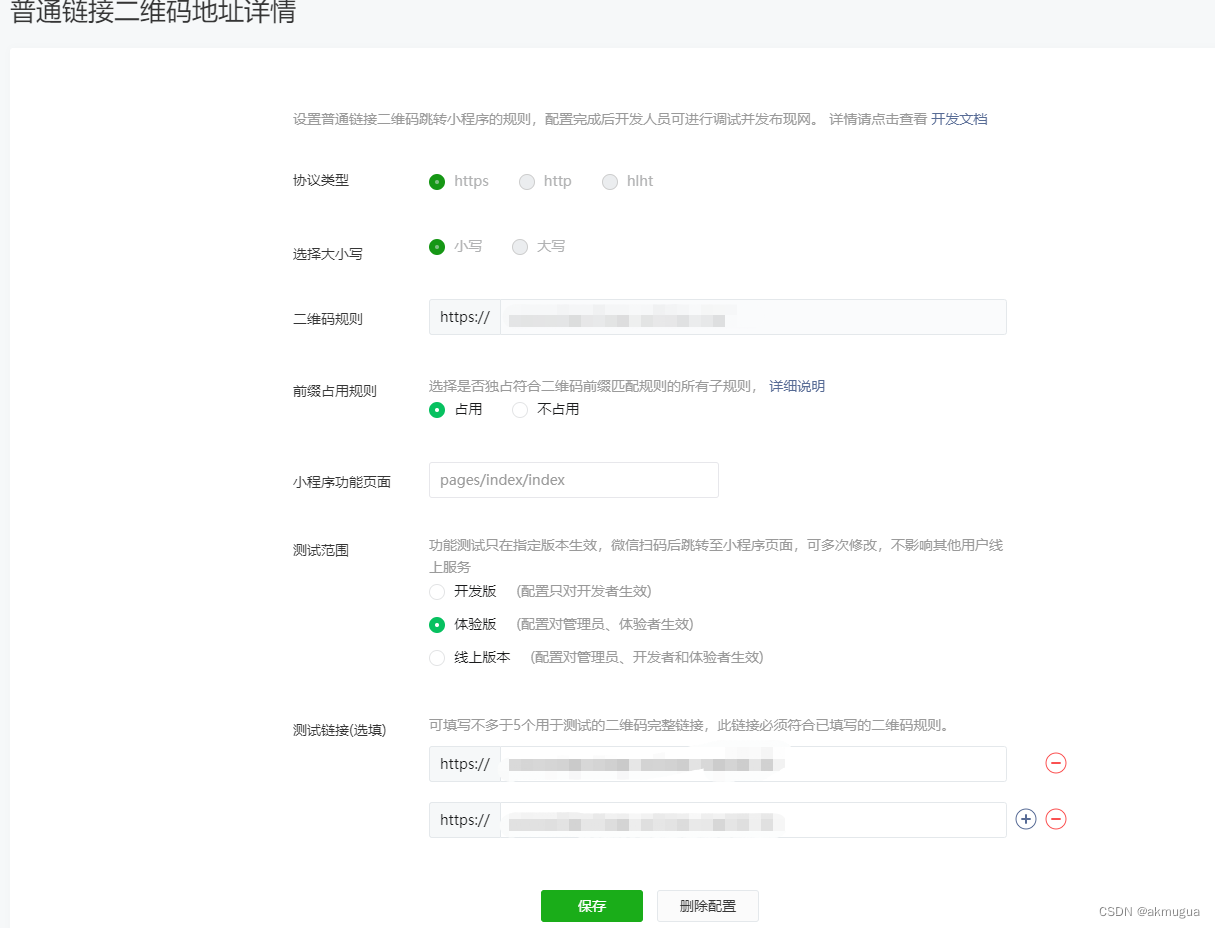Focus the second 测试链接 input field
1215x928 pixels.
[x=753, y=820]
